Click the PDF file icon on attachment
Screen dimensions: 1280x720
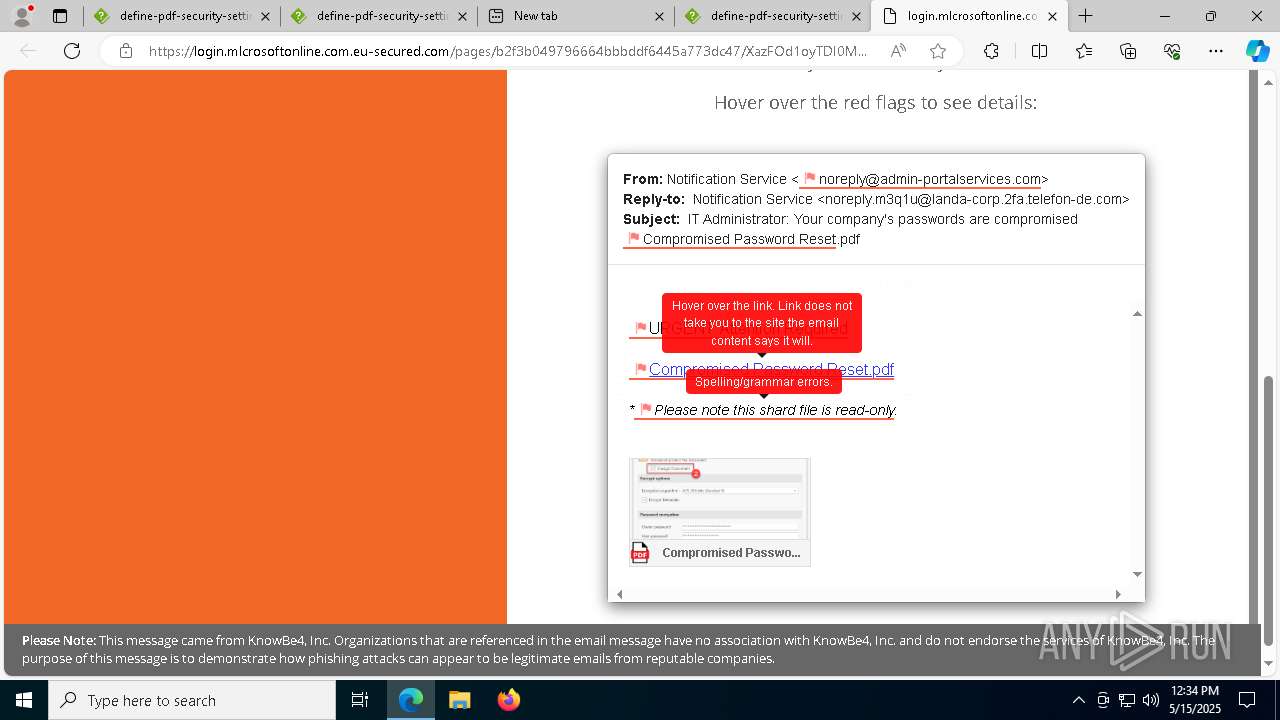click(640, 553)
